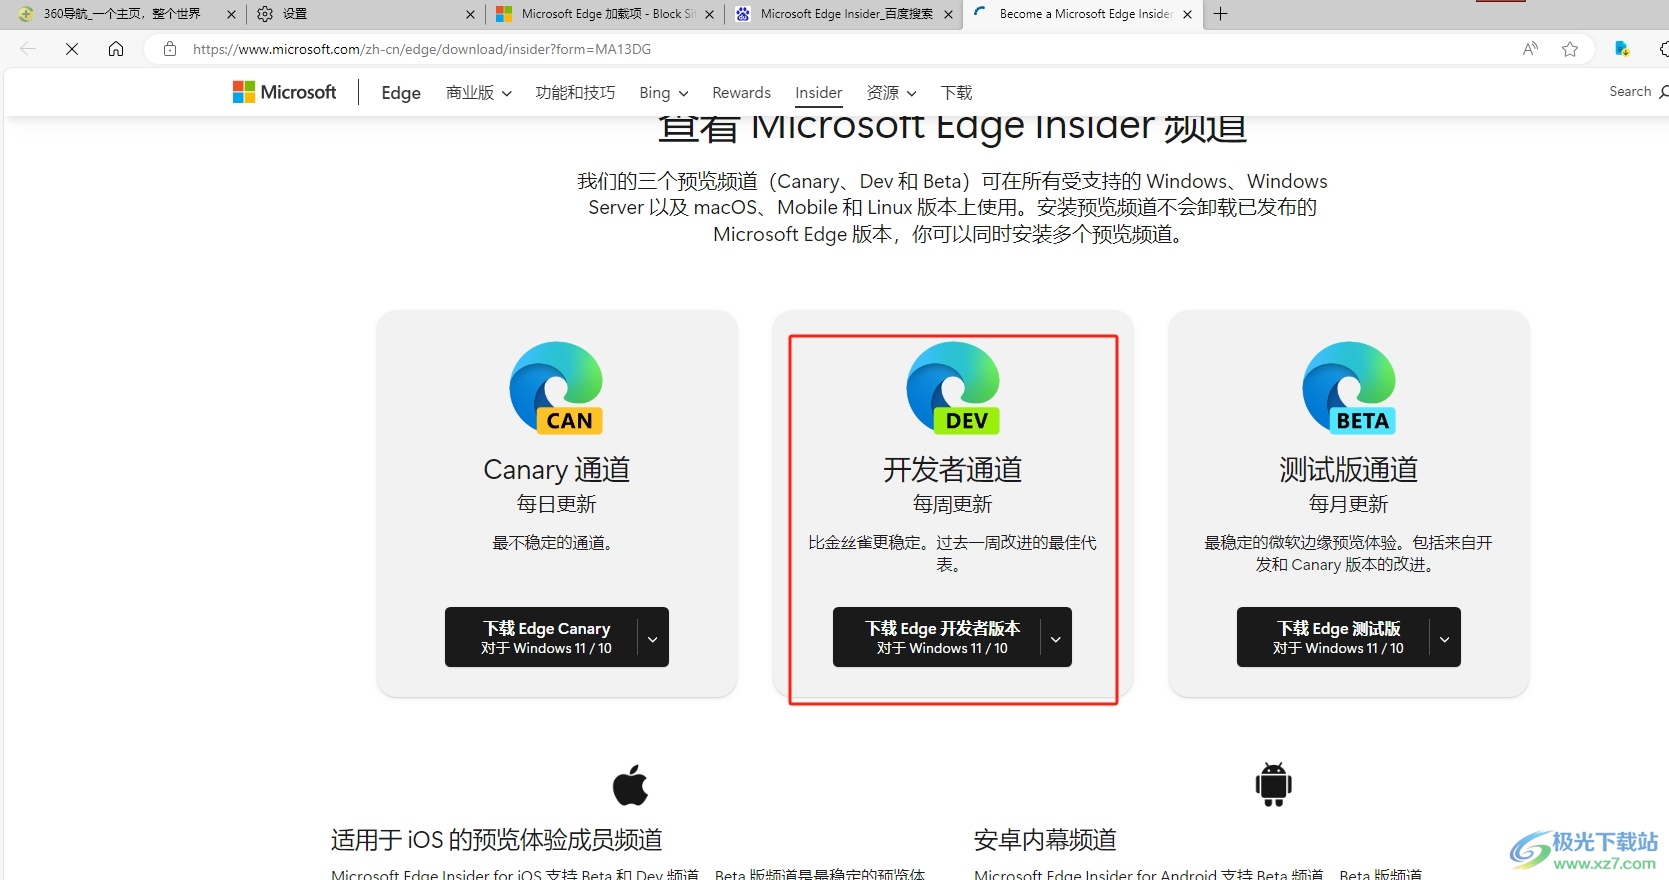Click the 每周更新 text
The image size is (1669, 880).
click(x=953, y=504)
